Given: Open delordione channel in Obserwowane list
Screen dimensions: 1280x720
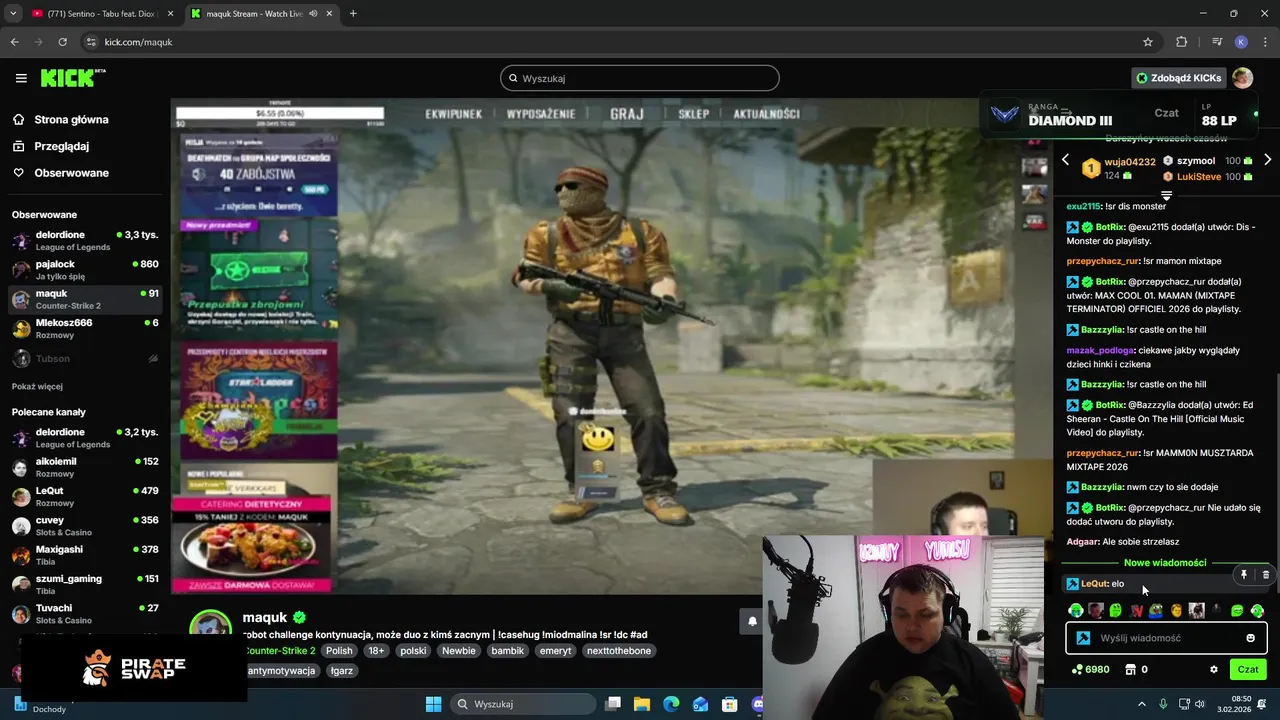Looking at the screenshot, I should coord(85,241).
